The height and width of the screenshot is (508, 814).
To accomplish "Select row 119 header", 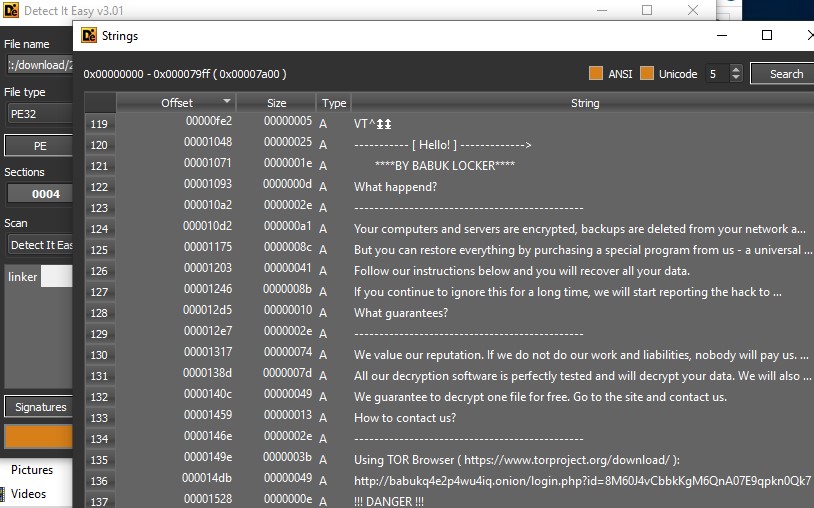I will click(x=100, y=124).
